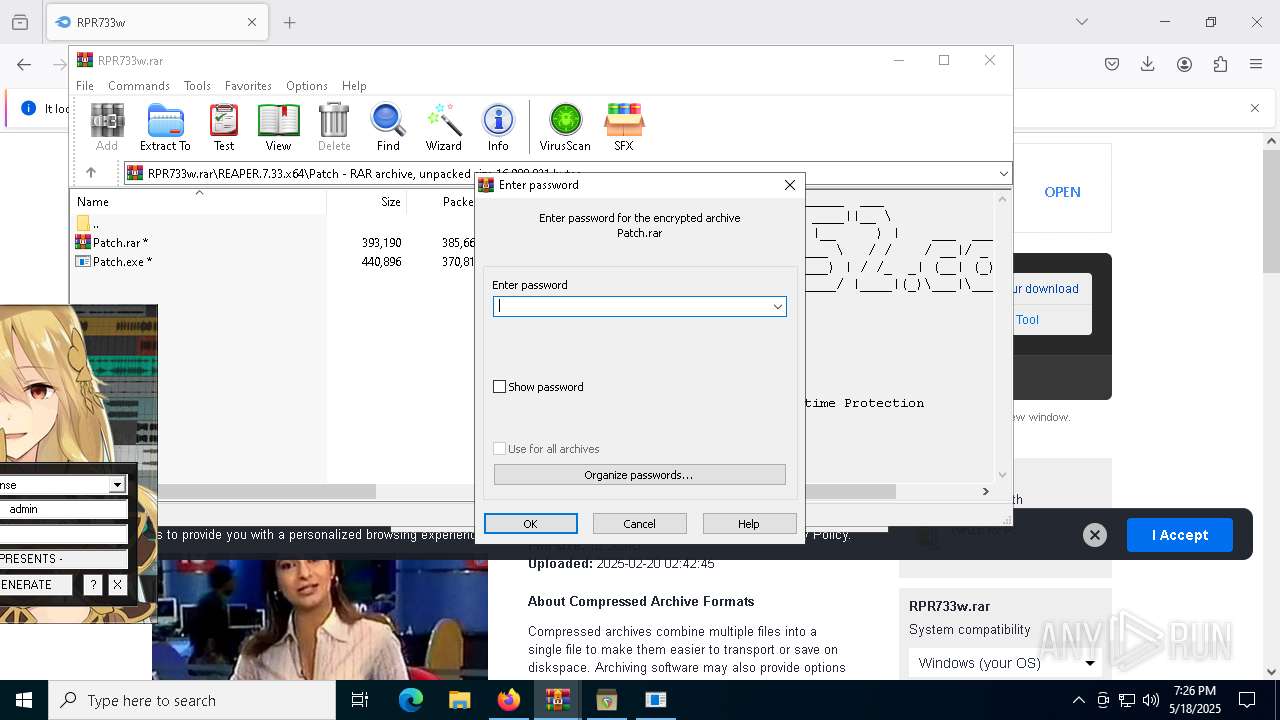The height and width of the screenshot is (720, 1280).
Task: Toggle Show password checkbox
Action: click(x=499, y=387)
